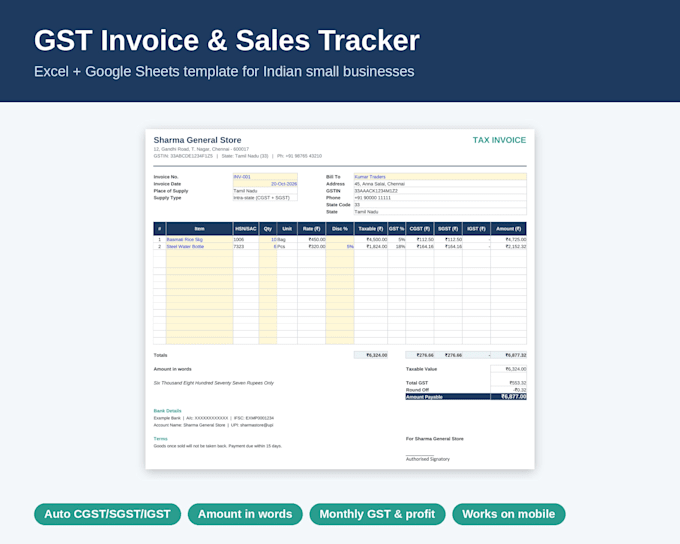680x544 pixels.
Task: Click the taxable cell '₹4,500.00'
Action: click(371, 239)
